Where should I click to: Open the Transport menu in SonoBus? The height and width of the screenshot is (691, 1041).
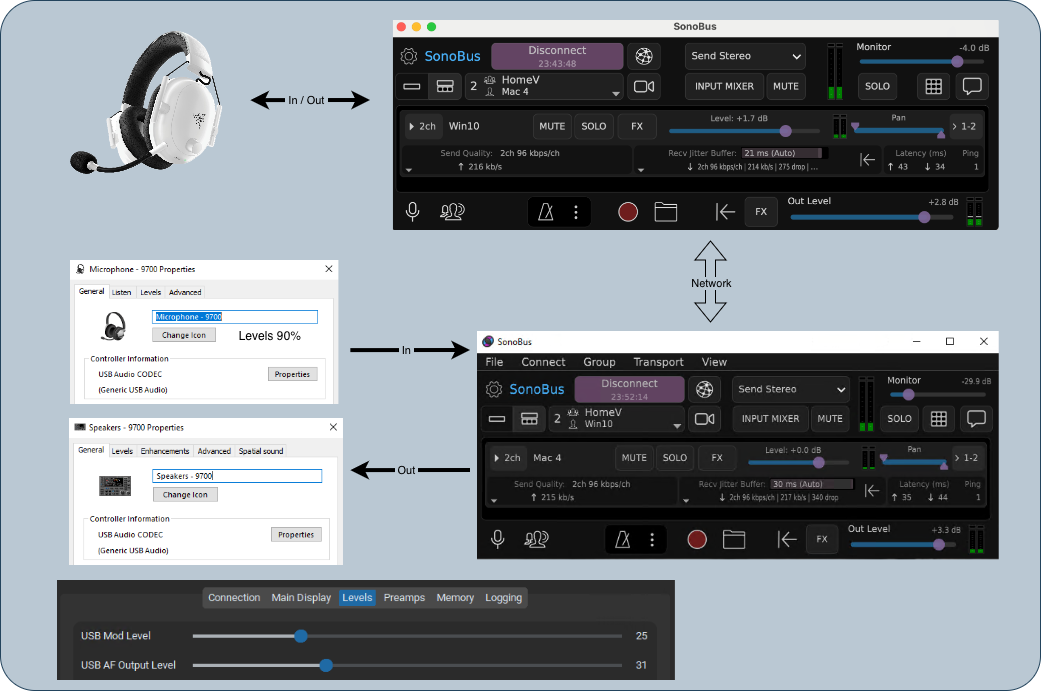click(x=658, y=362)
